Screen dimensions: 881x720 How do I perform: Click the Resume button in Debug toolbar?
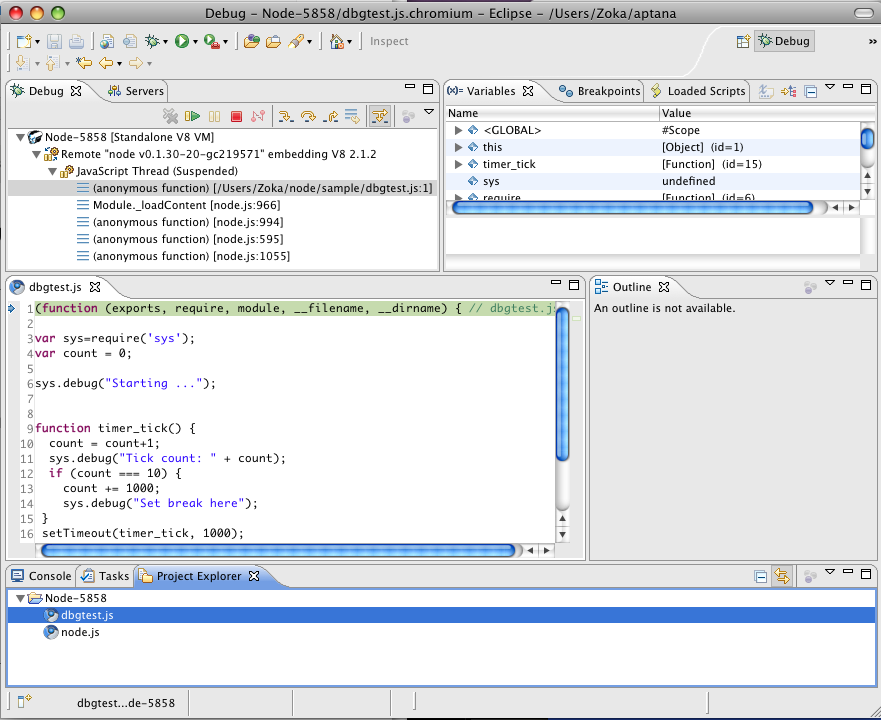pos(193,117)
